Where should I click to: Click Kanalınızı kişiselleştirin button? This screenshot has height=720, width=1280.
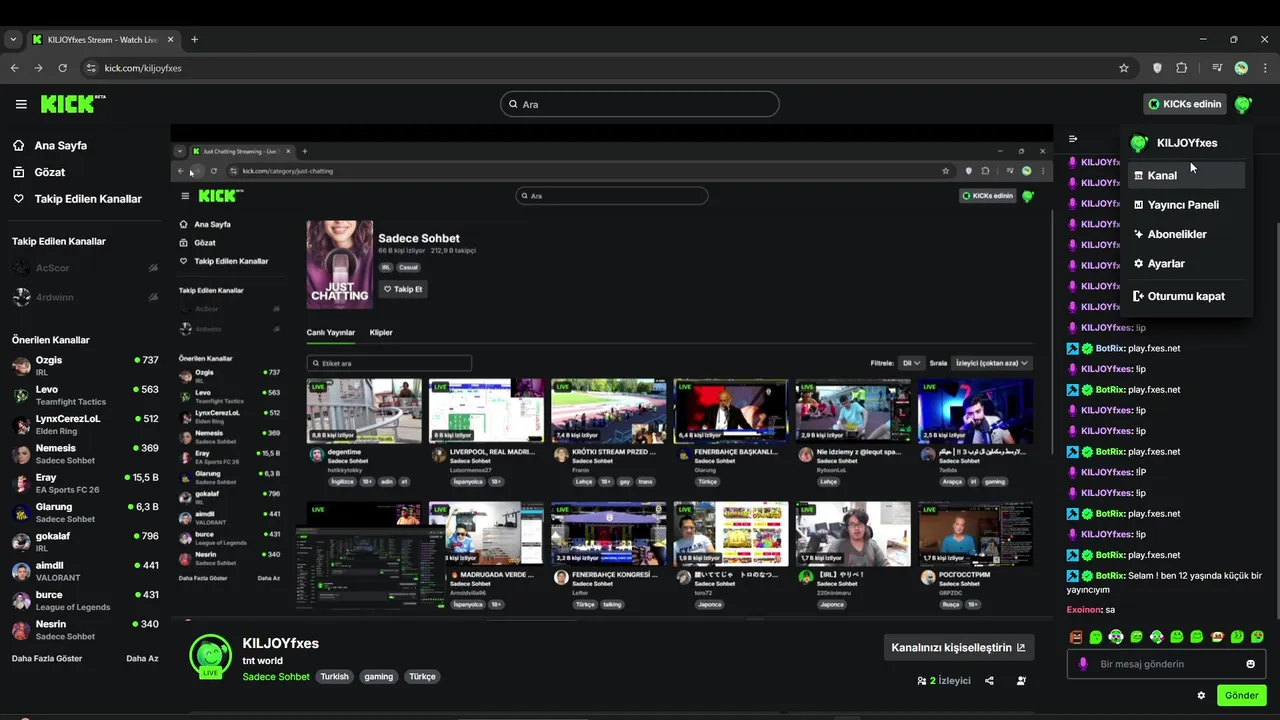(958, 648)
